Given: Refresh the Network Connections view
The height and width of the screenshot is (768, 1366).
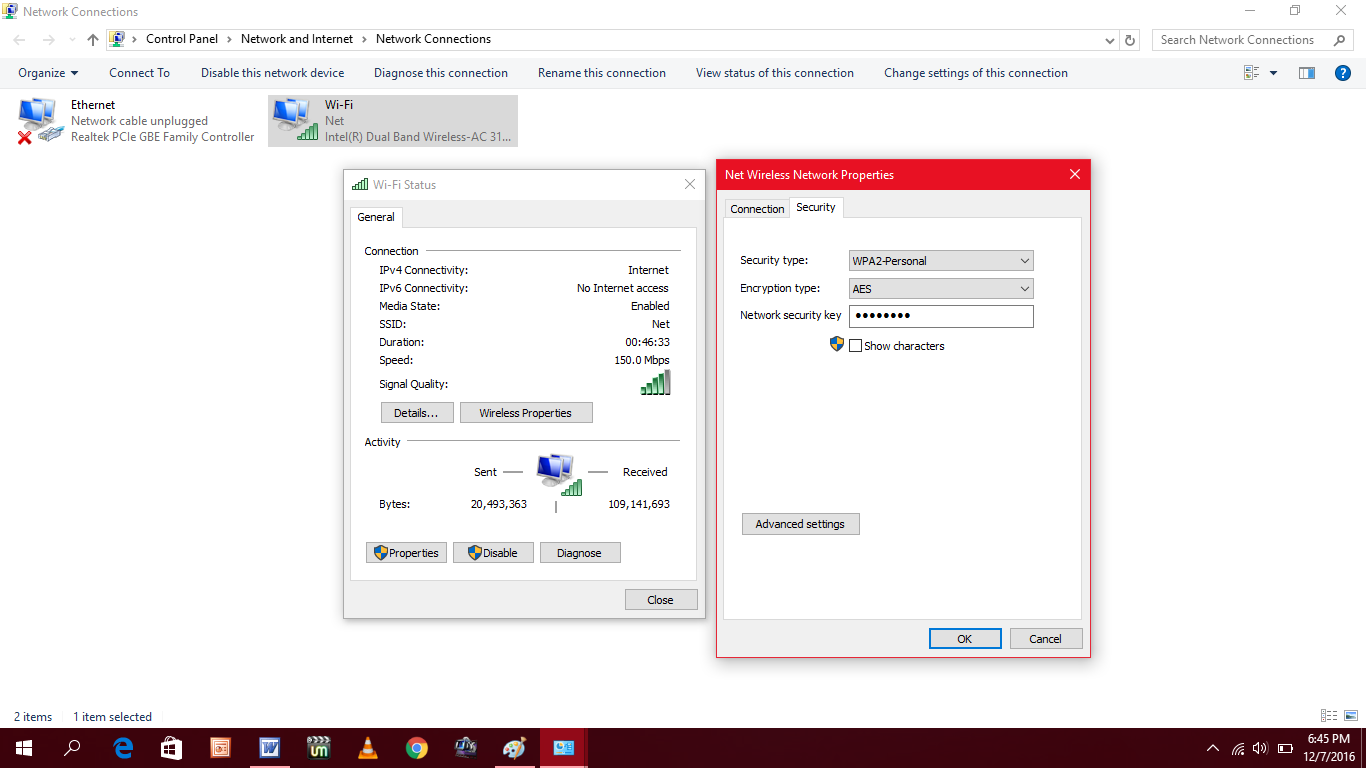Looking at the screenshot, I should (x=1129, y=39).
